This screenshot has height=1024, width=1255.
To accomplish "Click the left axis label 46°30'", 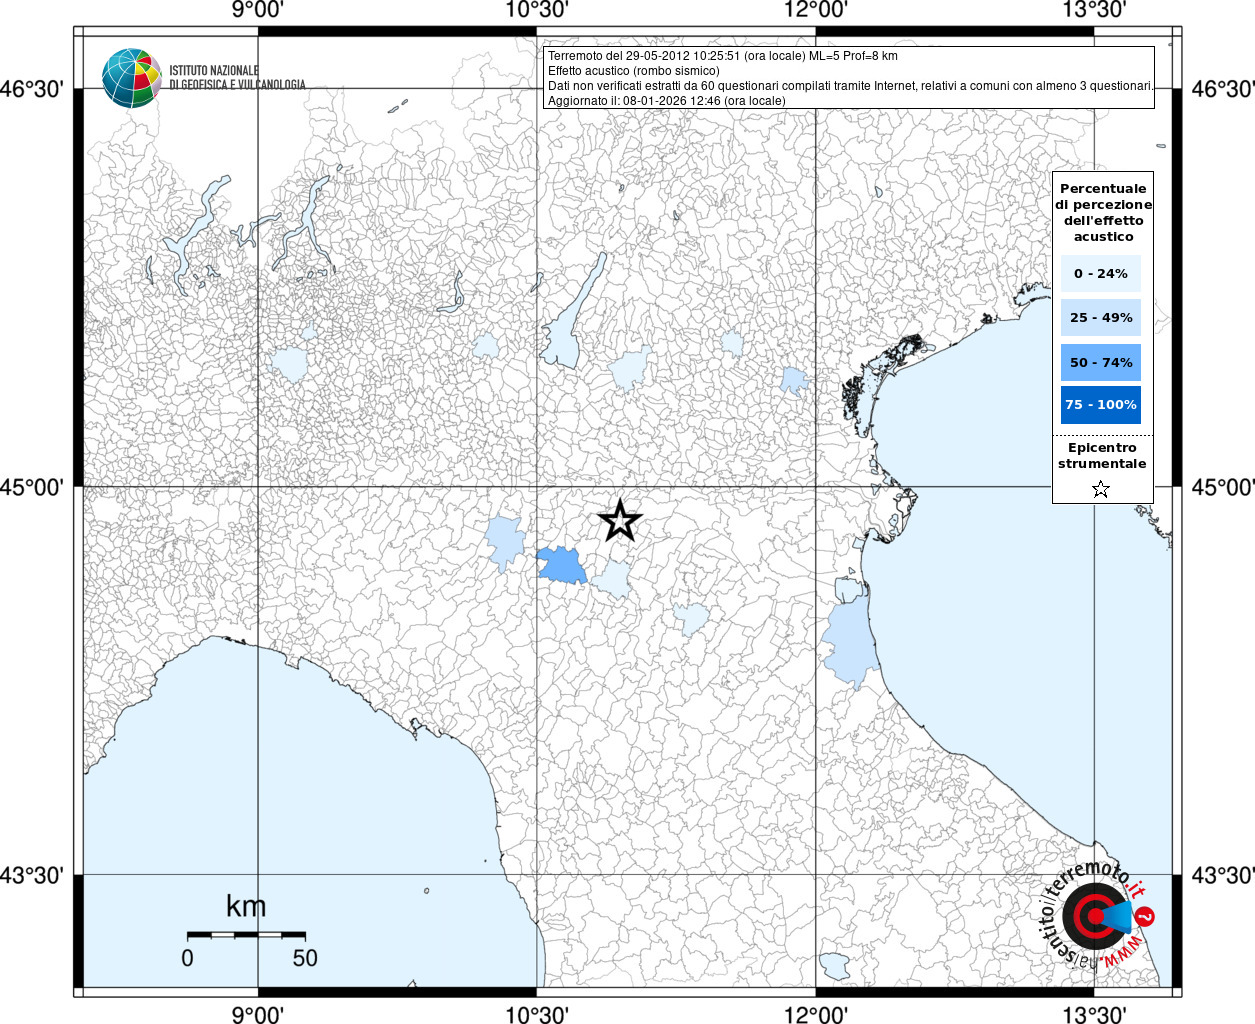I will [x=31, y=90].
